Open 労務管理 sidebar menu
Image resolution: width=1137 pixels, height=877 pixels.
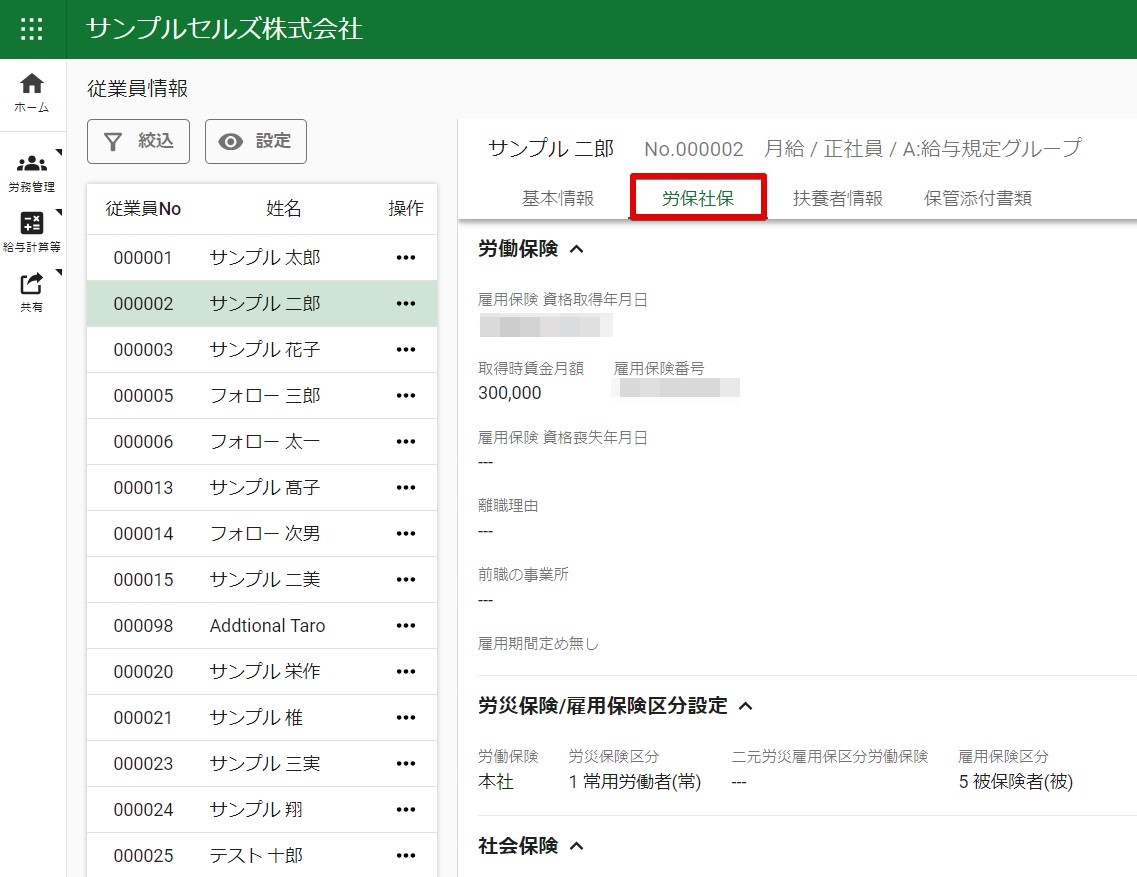[32, 173]
